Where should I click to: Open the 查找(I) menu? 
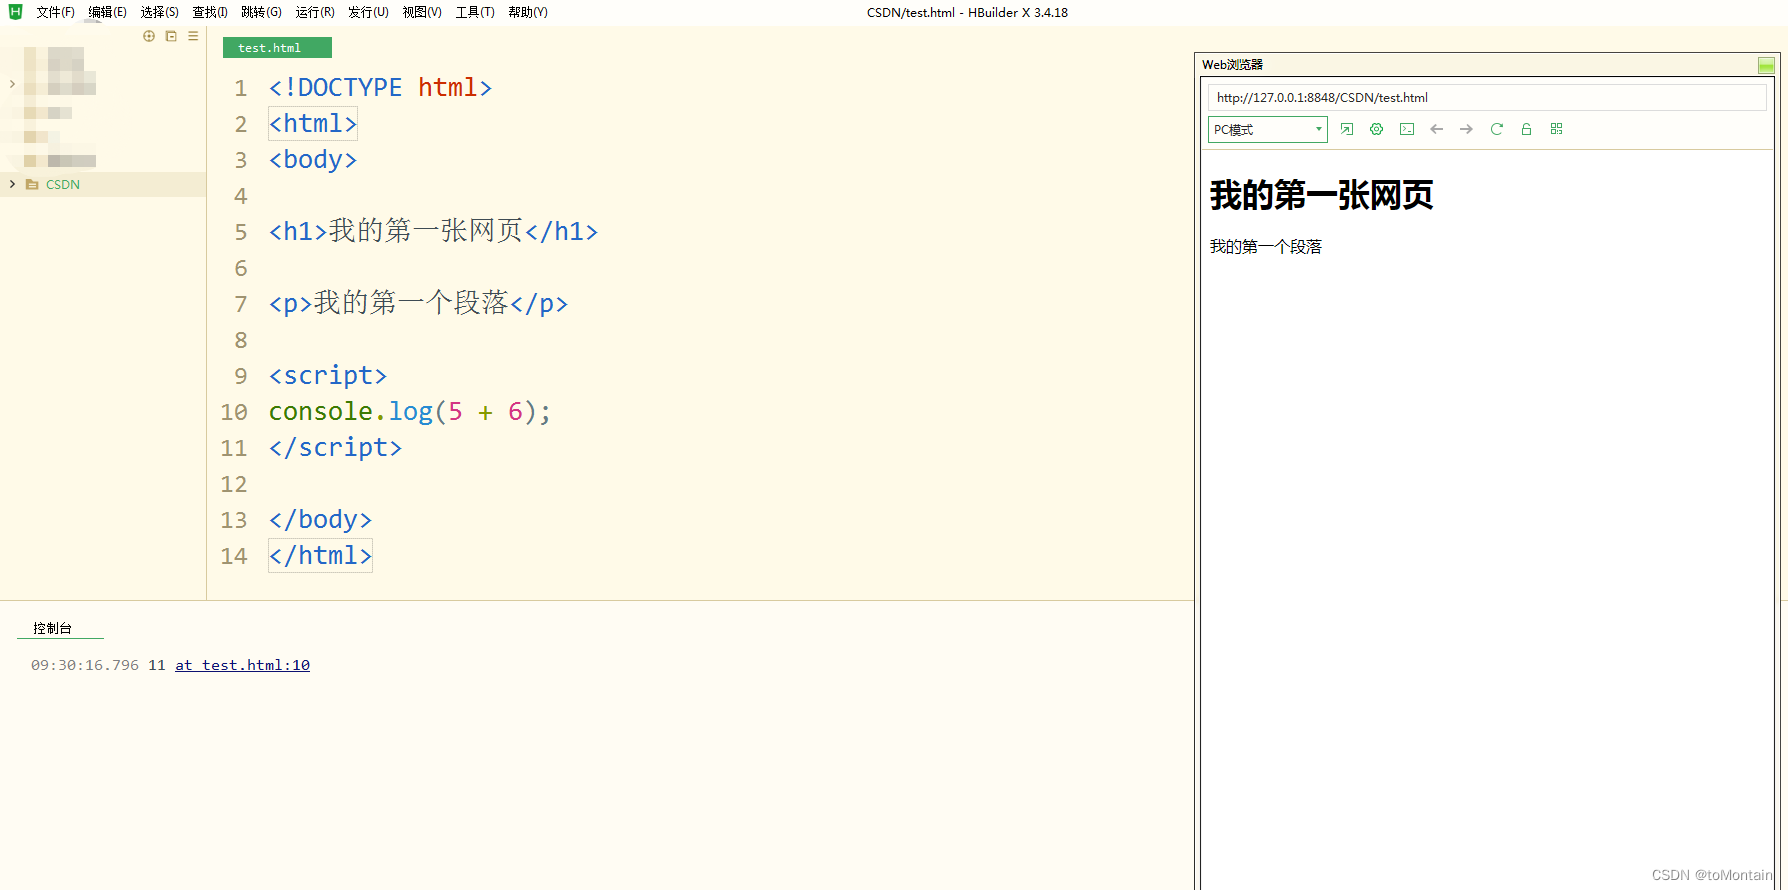[210, 12]
